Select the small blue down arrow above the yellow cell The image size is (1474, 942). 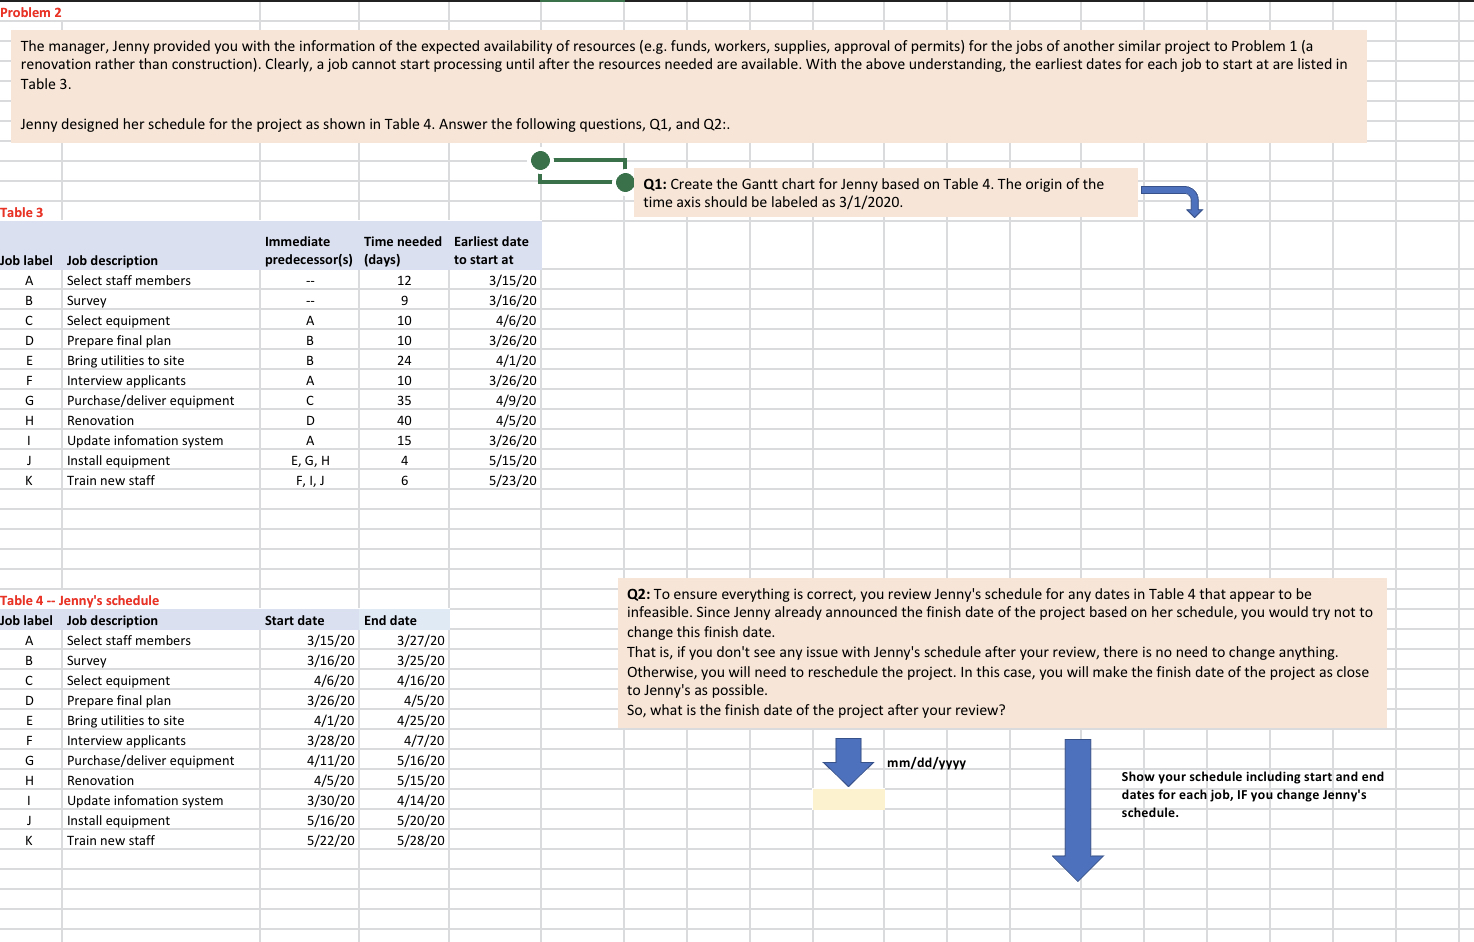(x=847, y=759)
